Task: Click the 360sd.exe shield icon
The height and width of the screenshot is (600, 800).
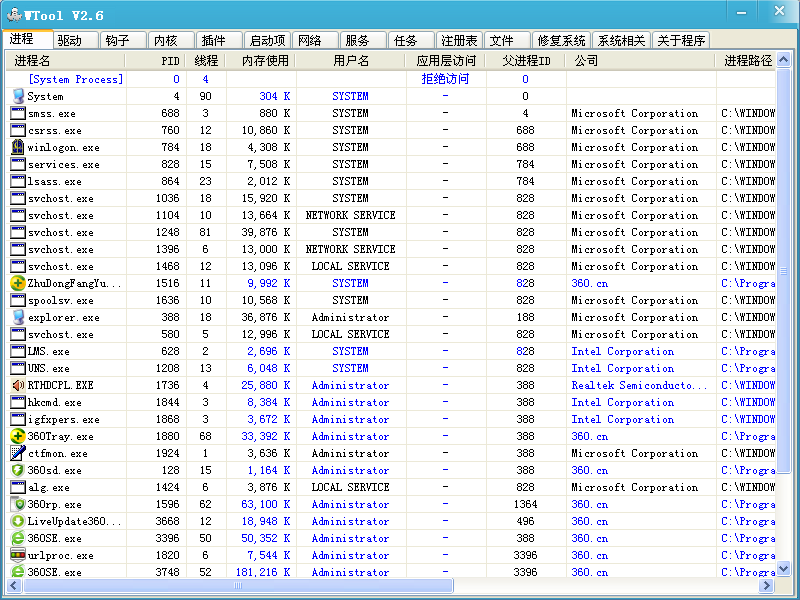Action: click(18, 470)
